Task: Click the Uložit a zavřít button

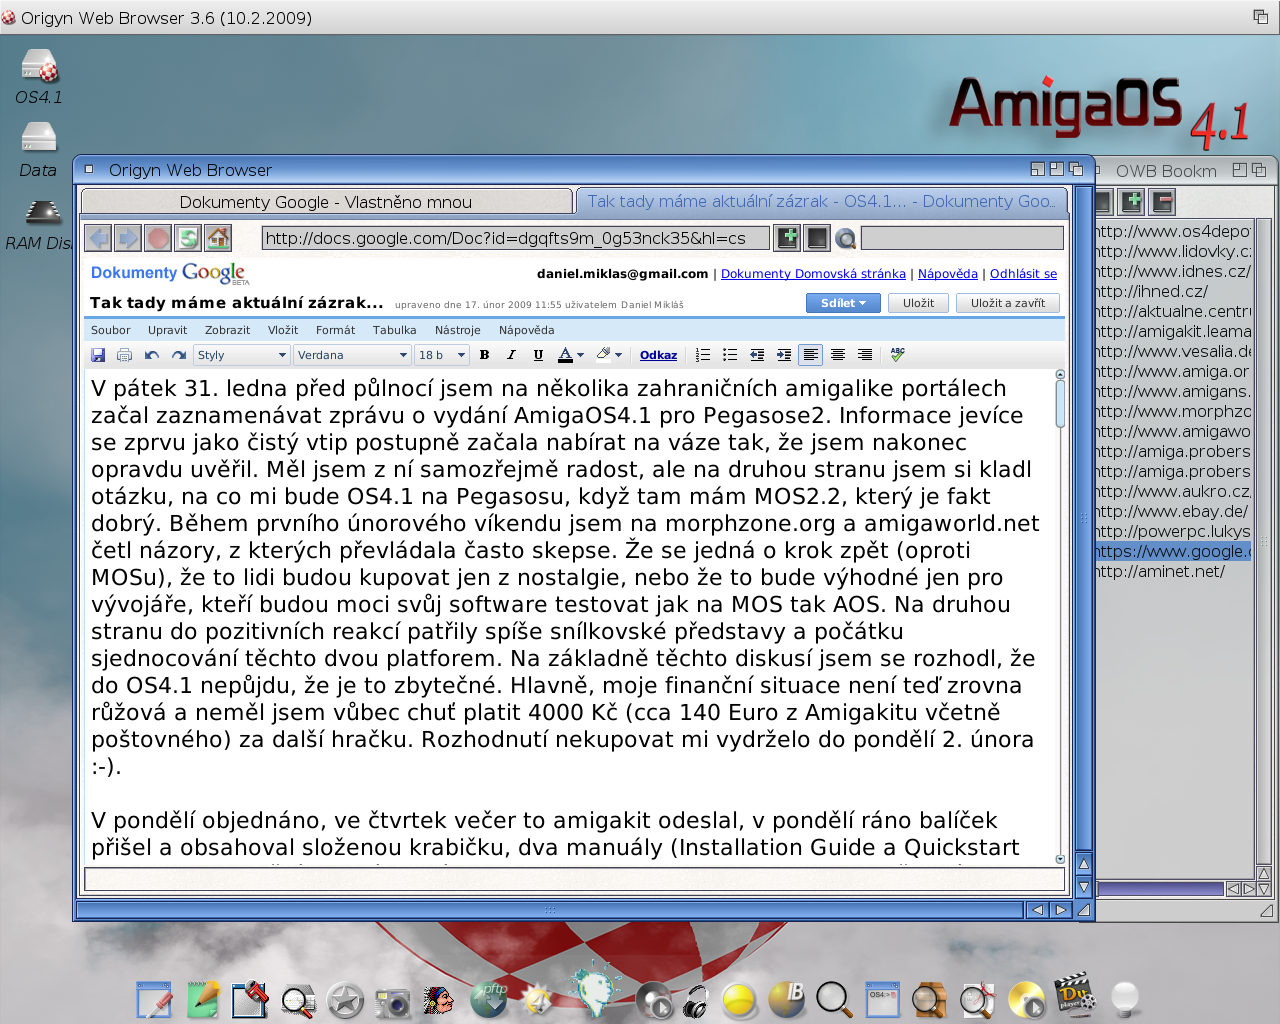Action: [x=1007, y=303]
